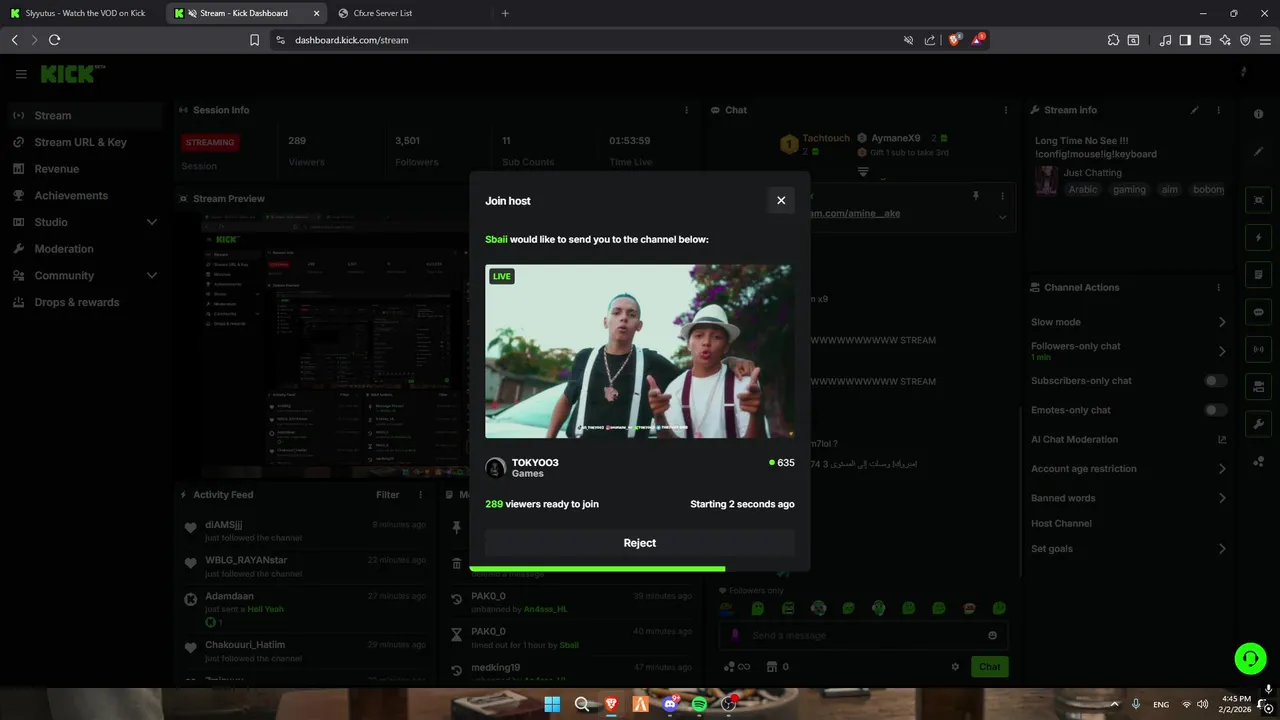Click the broadcast icon in right toolbar
This screenshot has width=1280, height=720.
(1258, 349)
